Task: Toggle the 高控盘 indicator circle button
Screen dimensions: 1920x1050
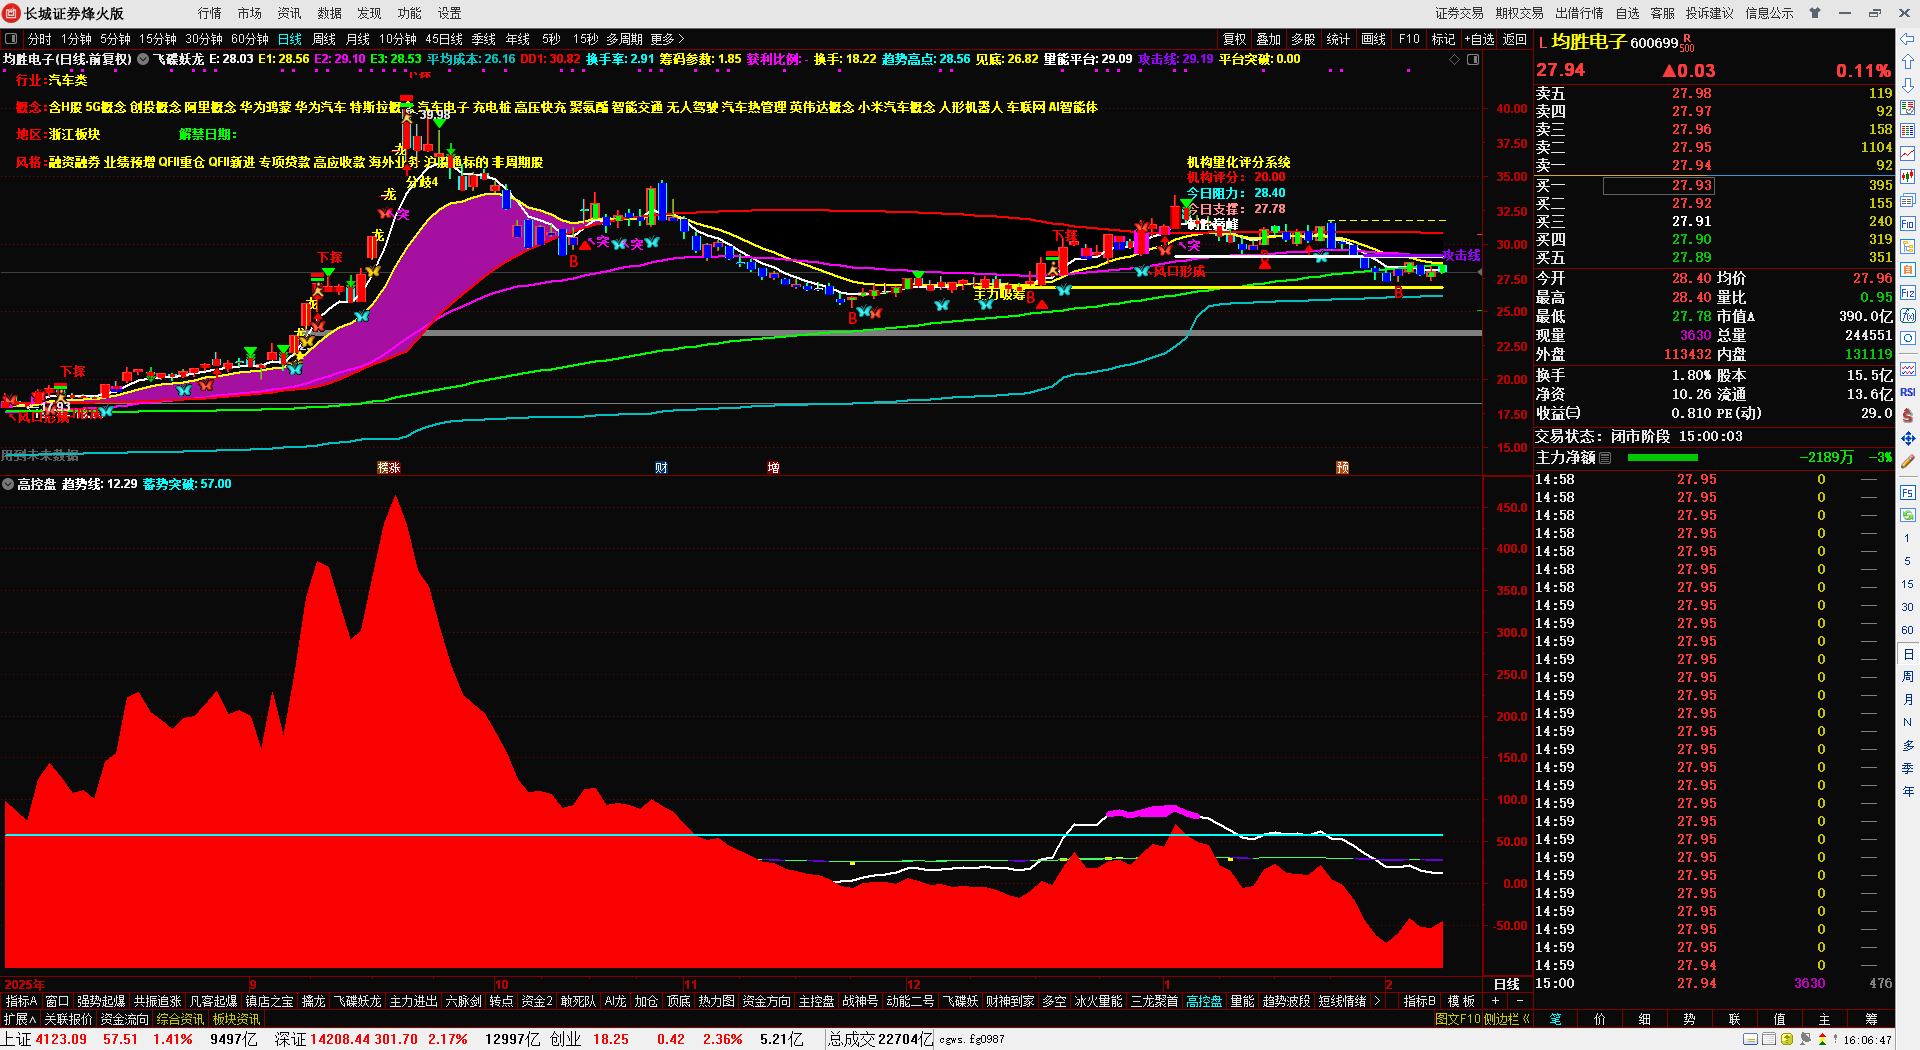Action: click(x=8, y=484)
